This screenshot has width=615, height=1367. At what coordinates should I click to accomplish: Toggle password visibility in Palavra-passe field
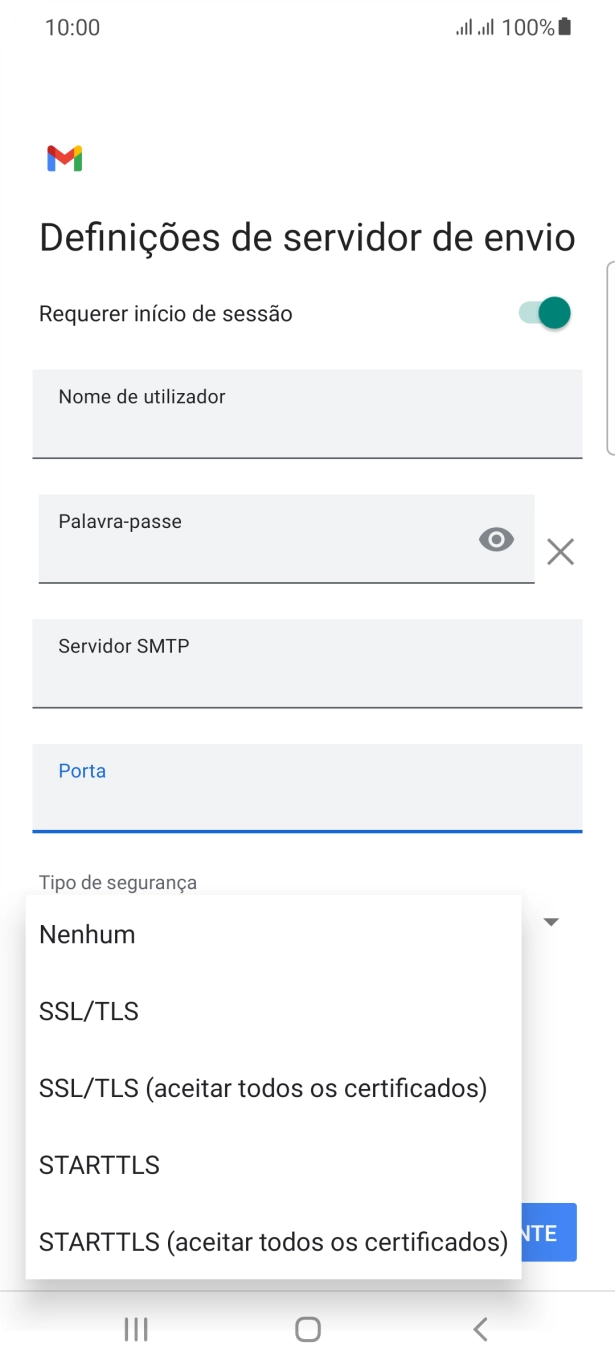pyautogui.click(x=496, y=539)
